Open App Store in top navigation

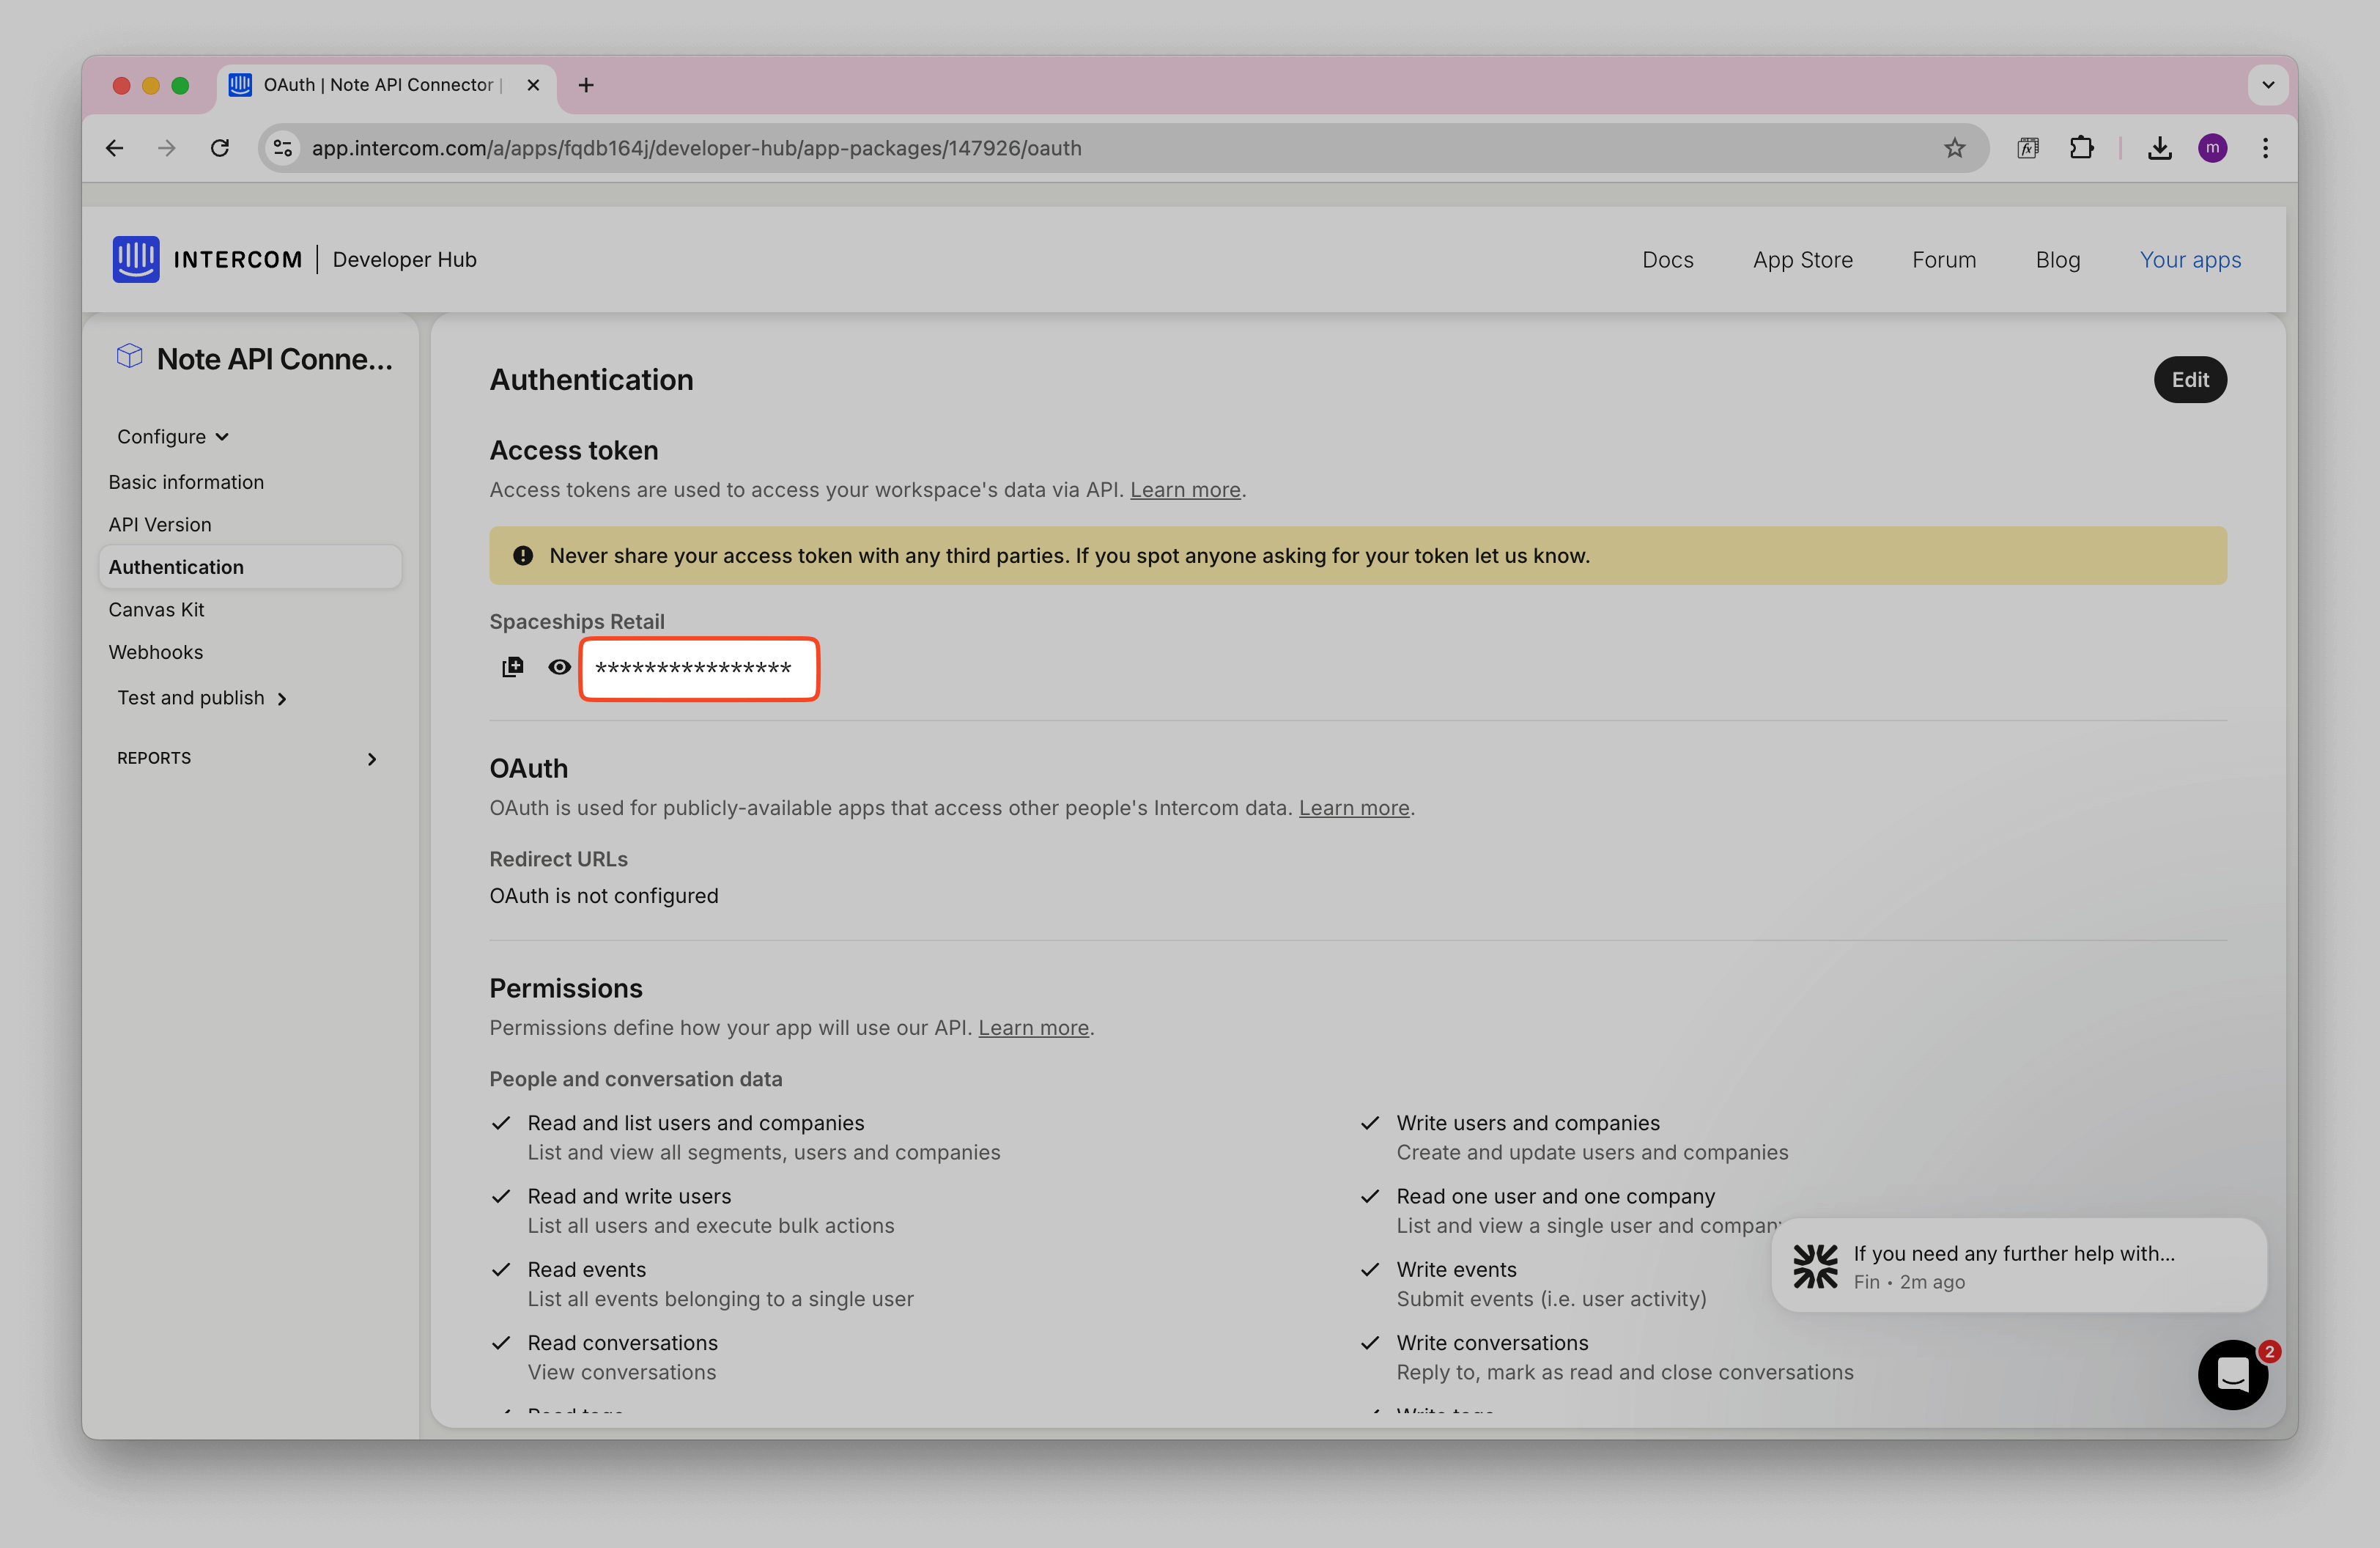(x=1802, y=260)
